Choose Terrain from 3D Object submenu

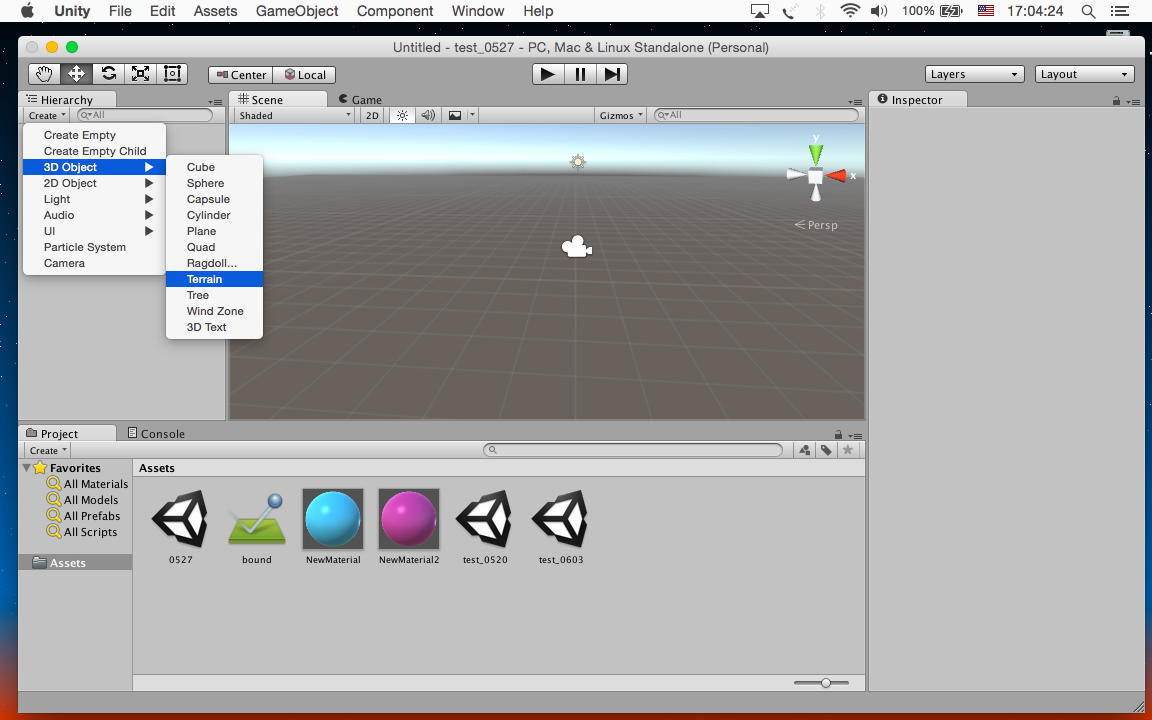coord(205,279)
